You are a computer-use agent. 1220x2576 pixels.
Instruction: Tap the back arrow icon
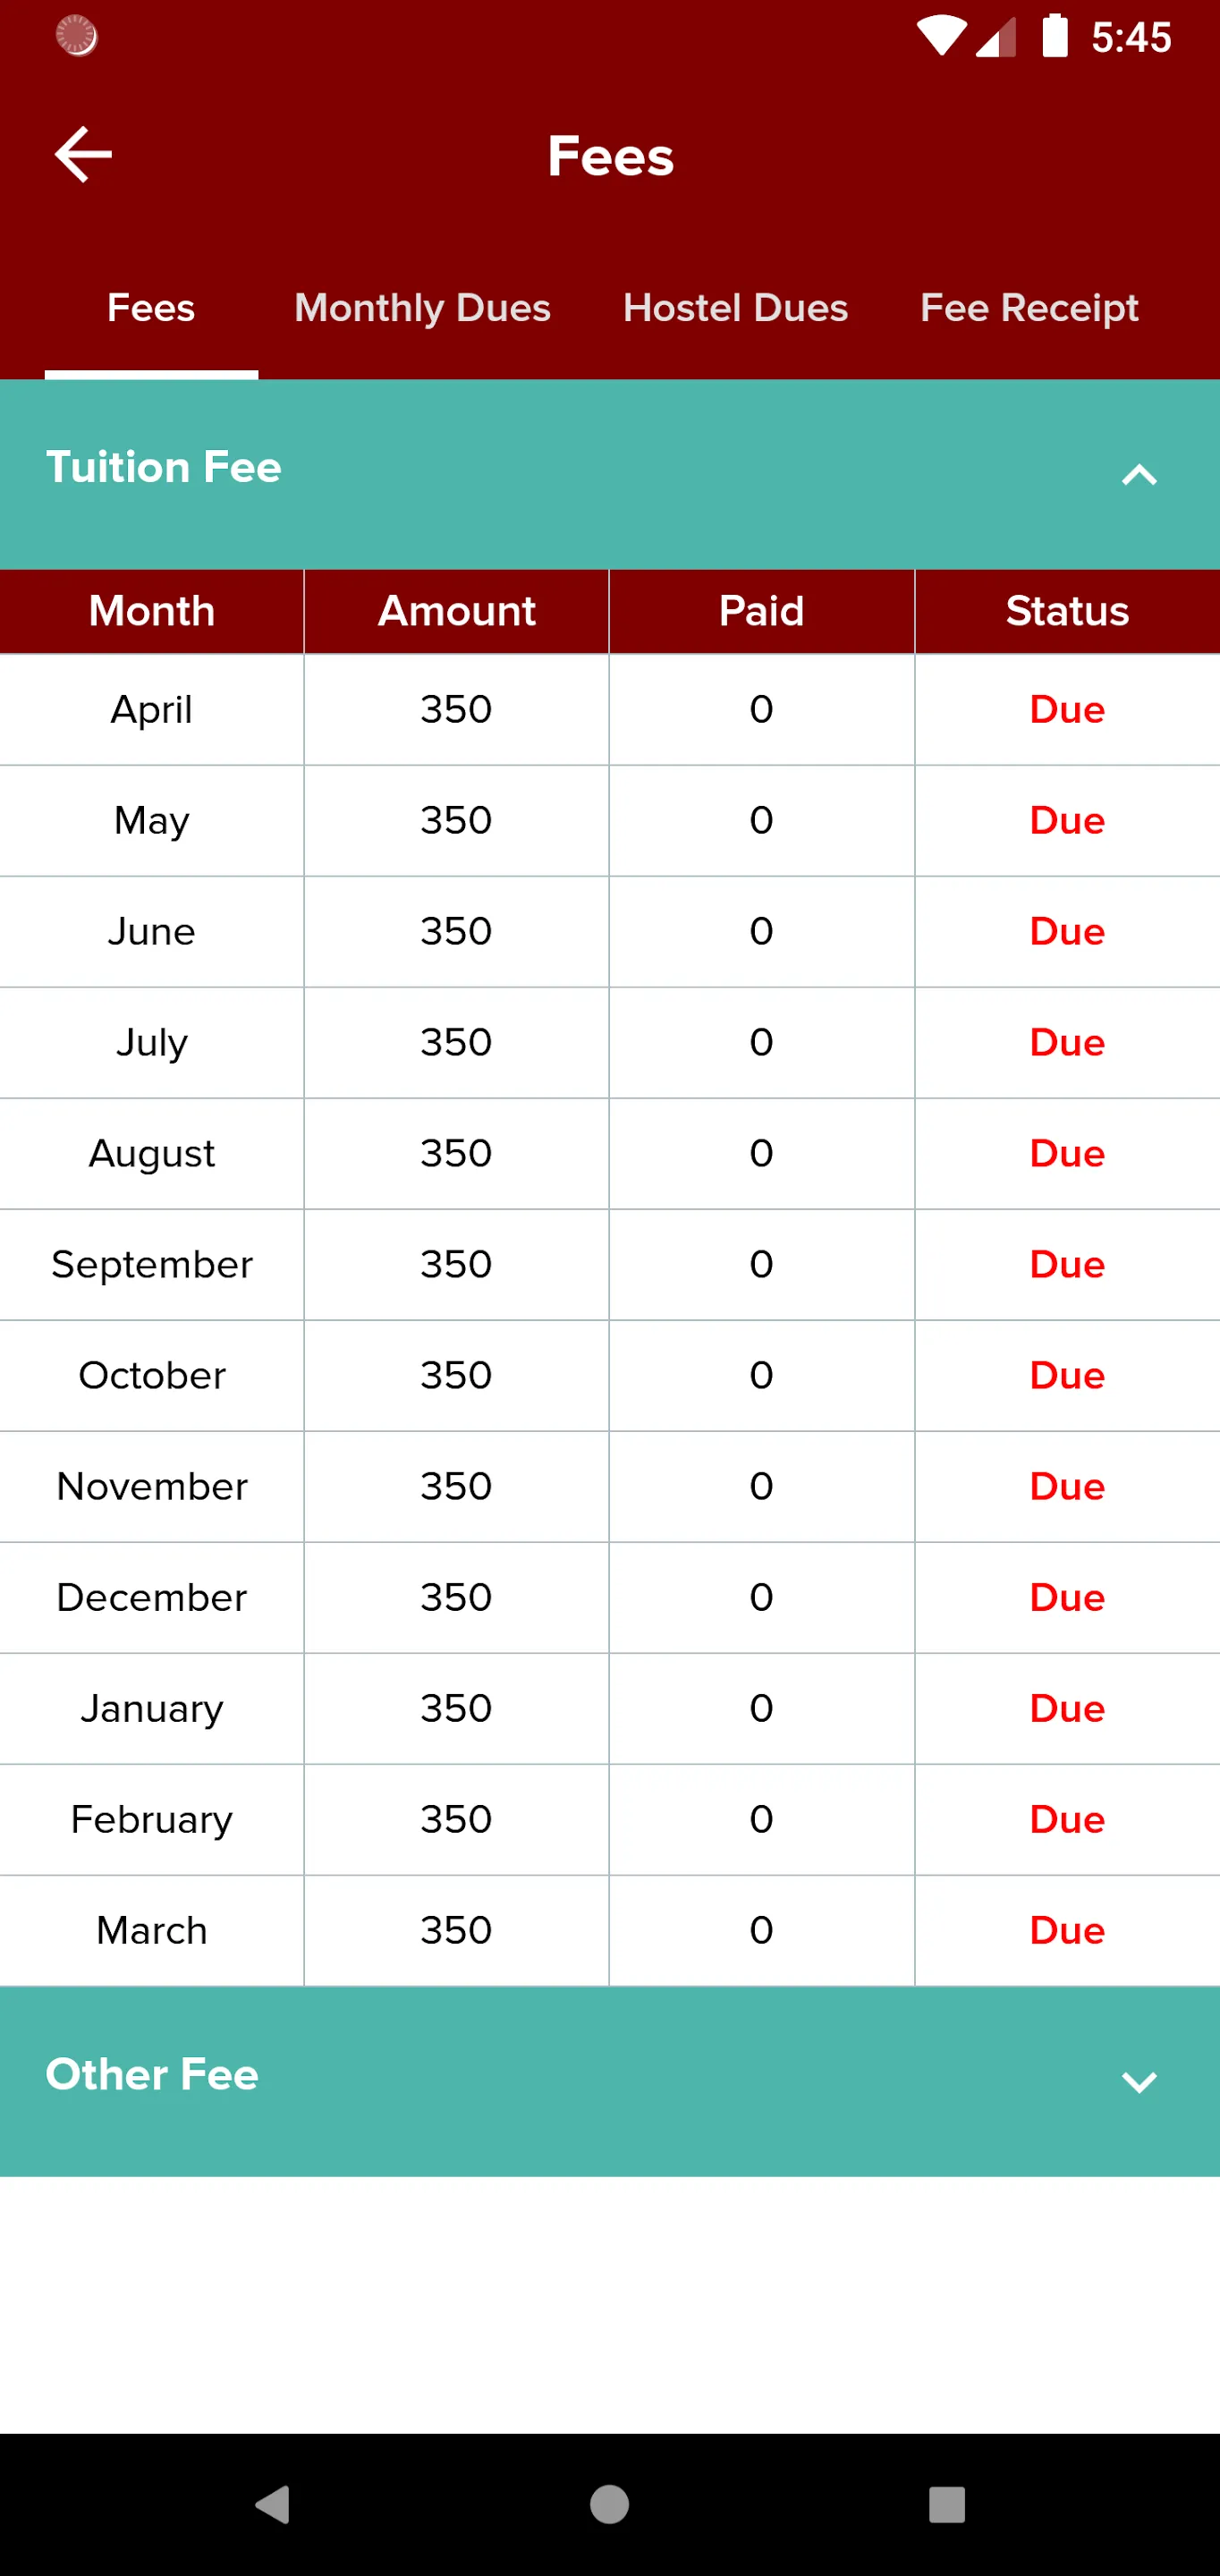click(83, 155)
